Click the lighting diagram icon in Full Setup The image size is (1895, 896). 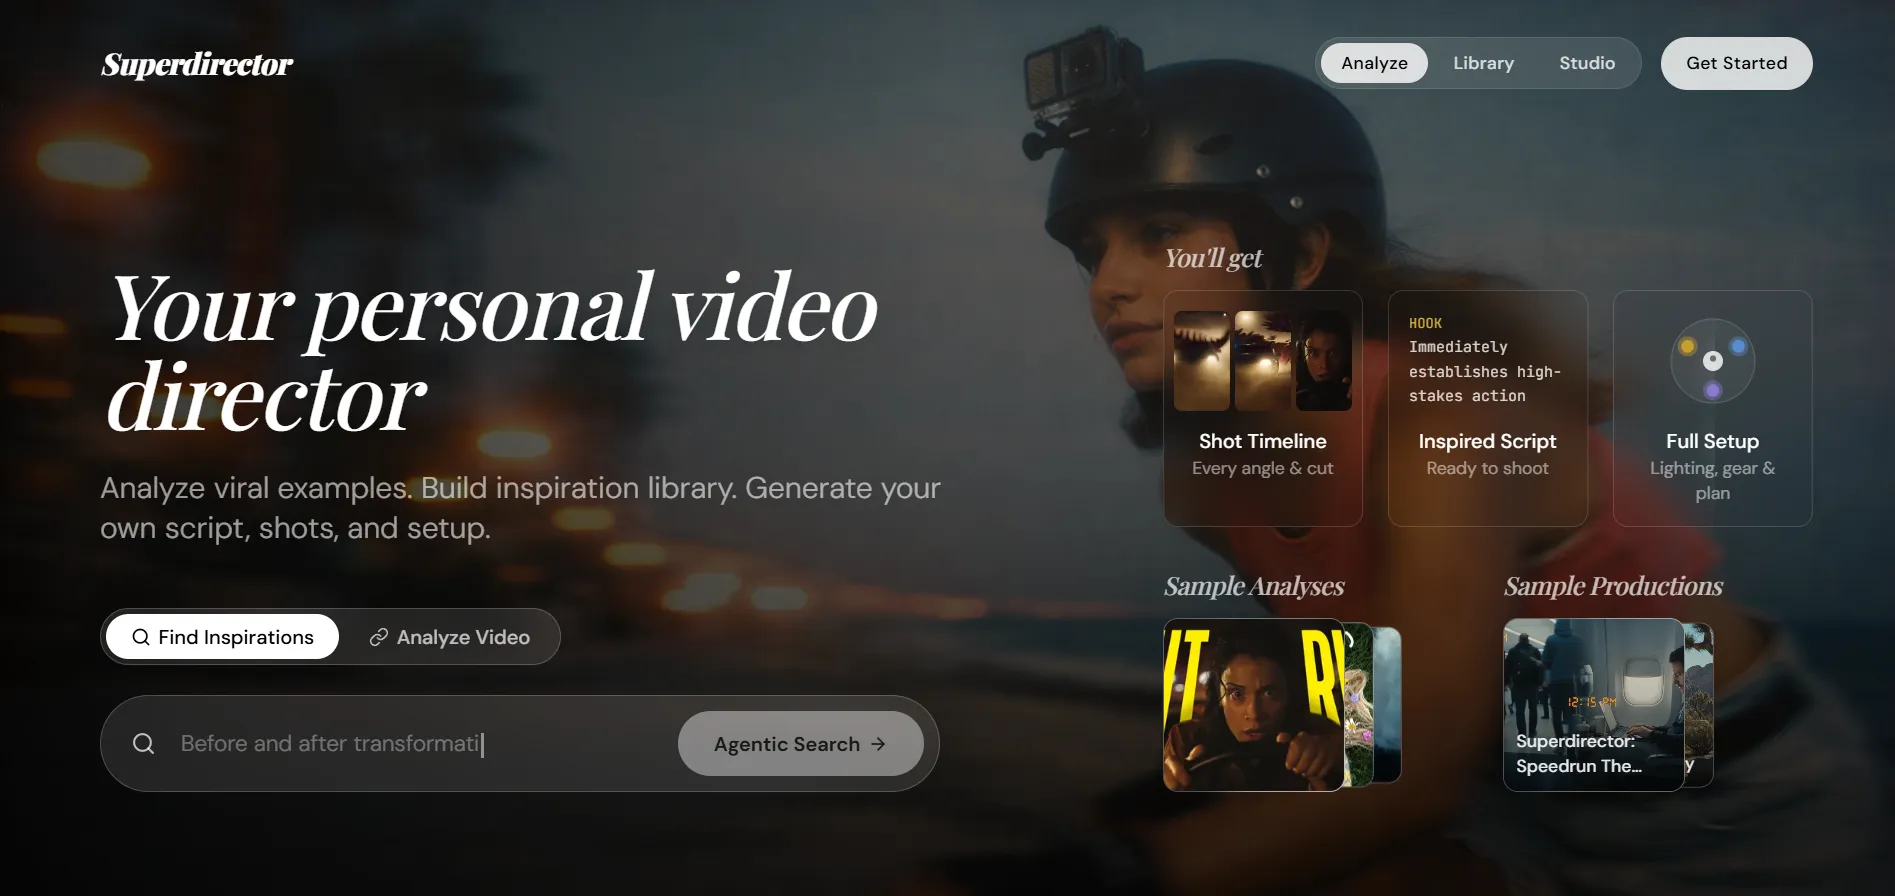point(1712,361)
